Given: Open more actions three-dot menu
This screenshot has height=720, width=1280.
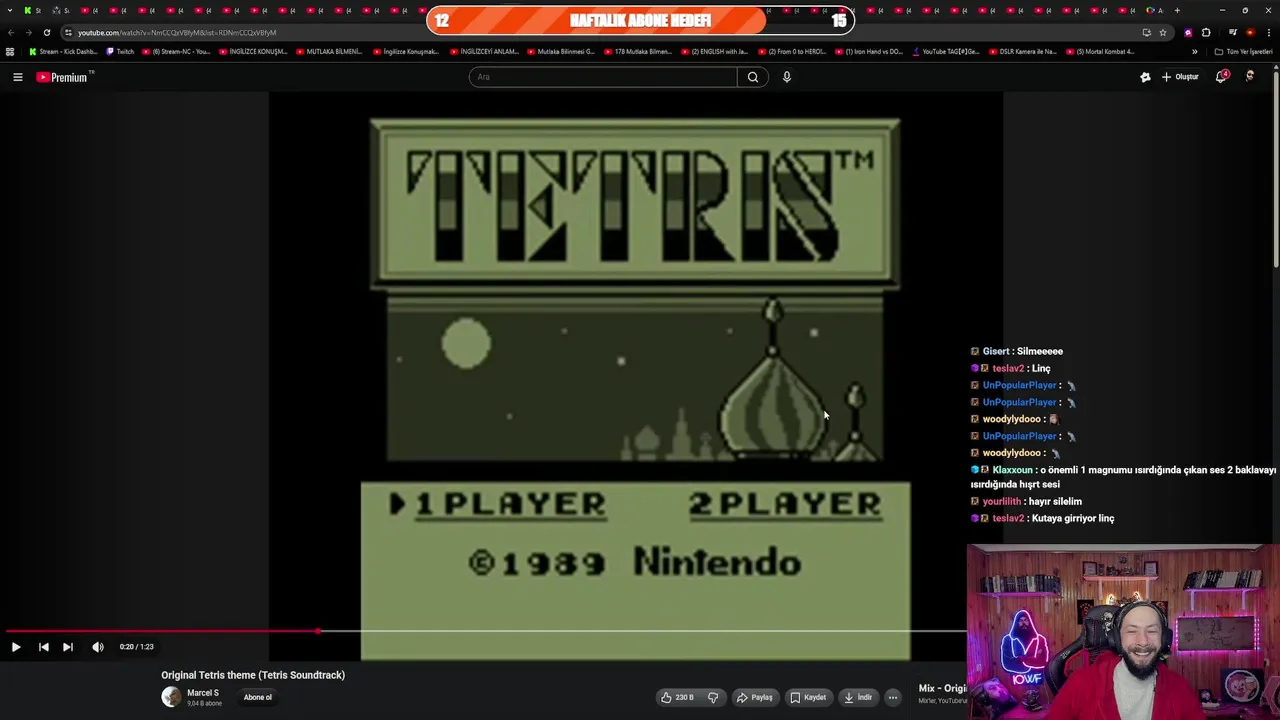Looking at the screenshot, I should pos(893,697).
